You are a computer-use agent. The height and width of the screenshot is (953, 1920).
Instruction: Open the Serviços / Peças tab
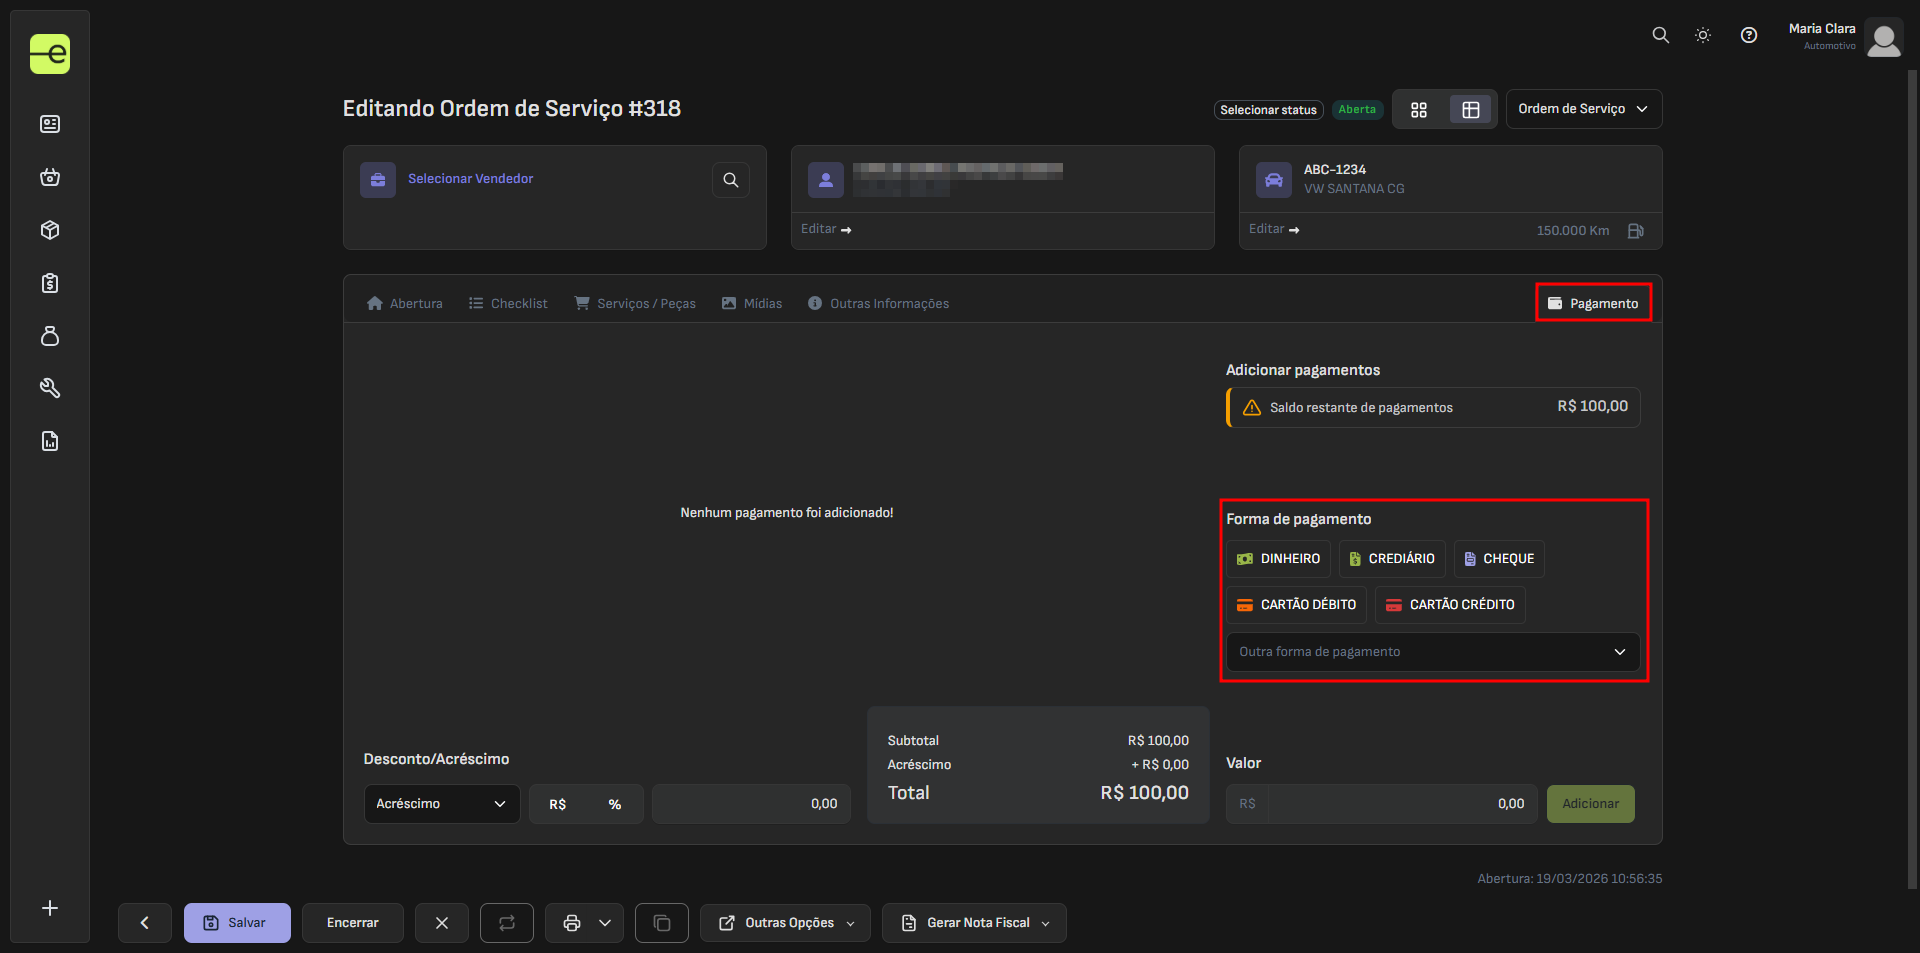[x=635, y=303]
